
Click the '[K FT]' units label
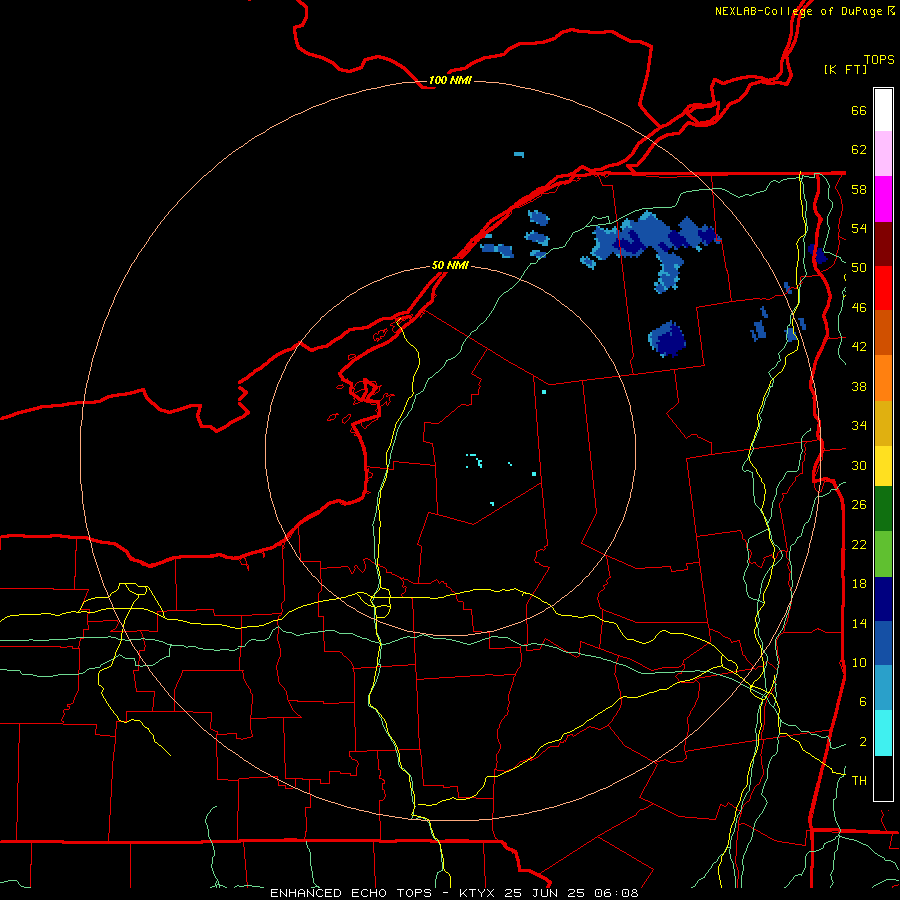(x=845, y=69)
